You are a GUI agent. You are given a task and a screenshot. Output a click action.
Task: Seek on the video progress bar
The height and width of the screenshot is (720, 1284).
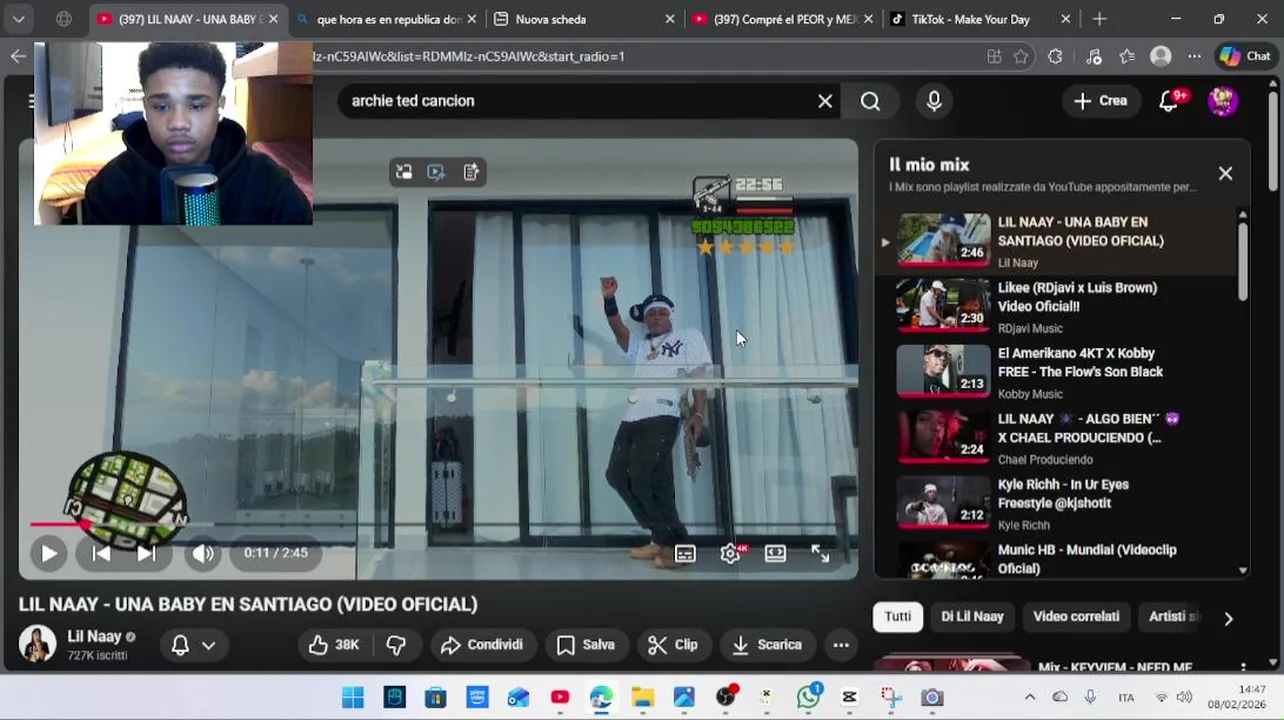tap(438, 524)
